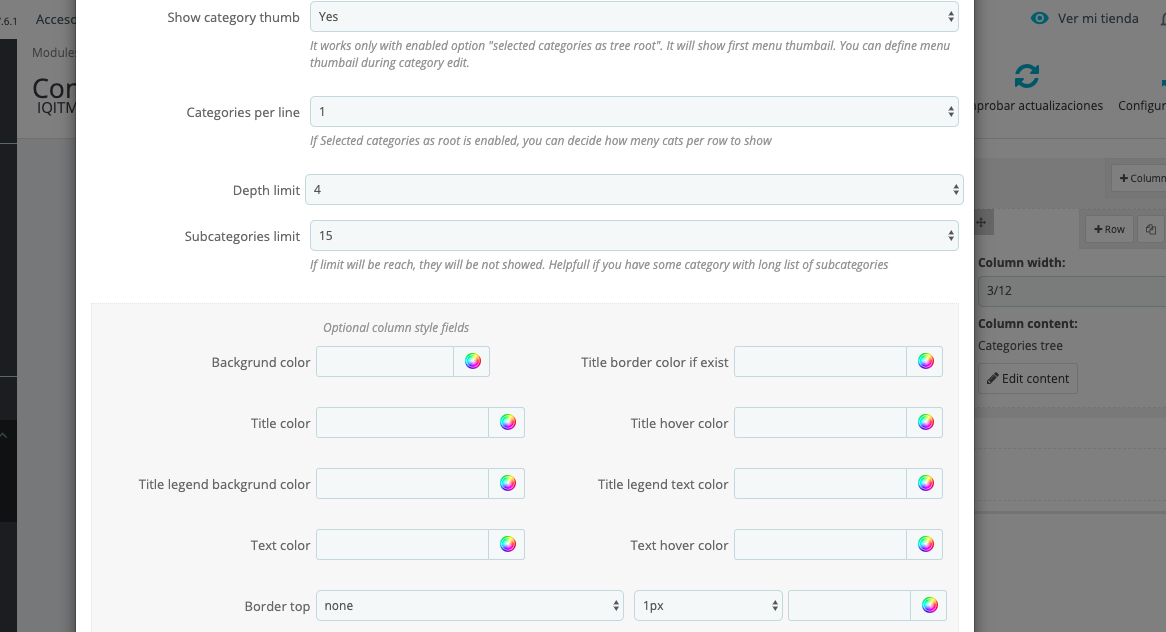1166x632 pixels.
Task: Click the refresh updates icon
Action: pos(1026,77)
